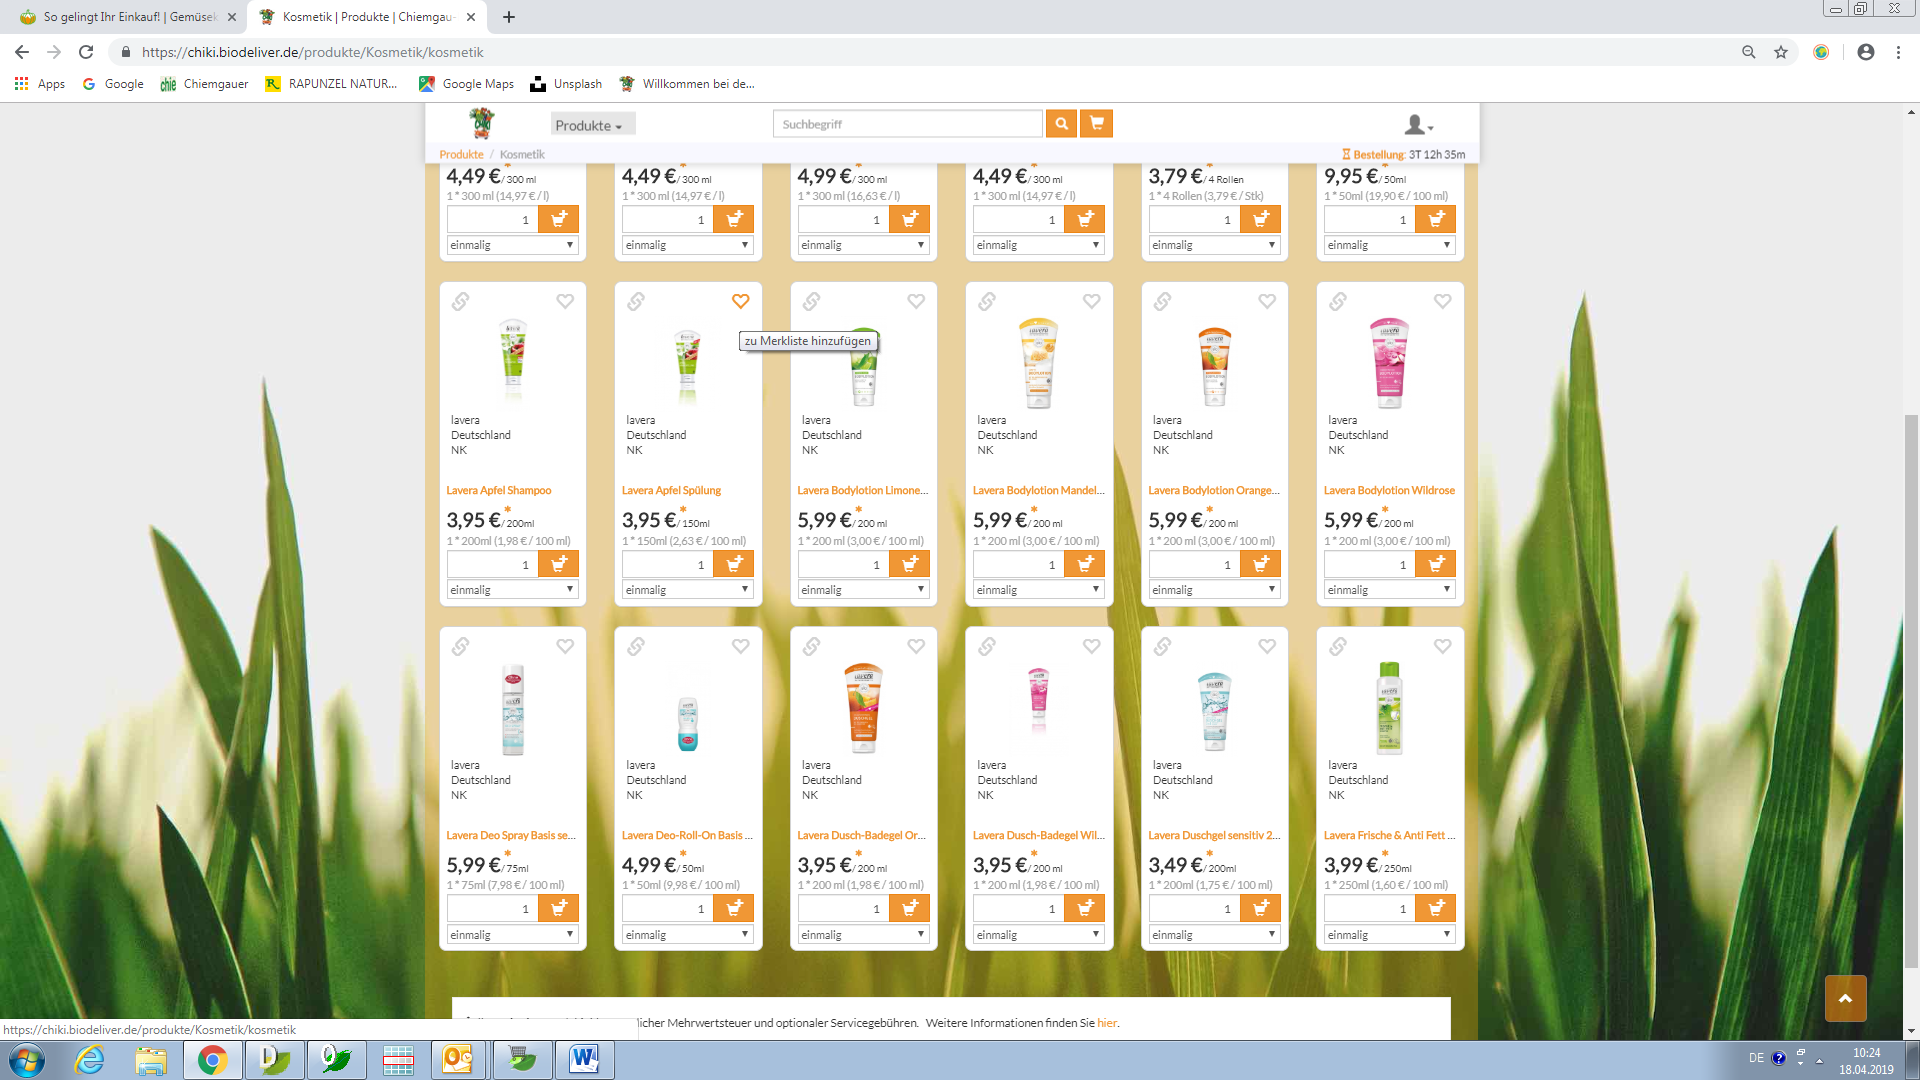
Task: Toggle wishlist heart for Lavera Bodylotion Limone
Action: click(x=916, y=301)
